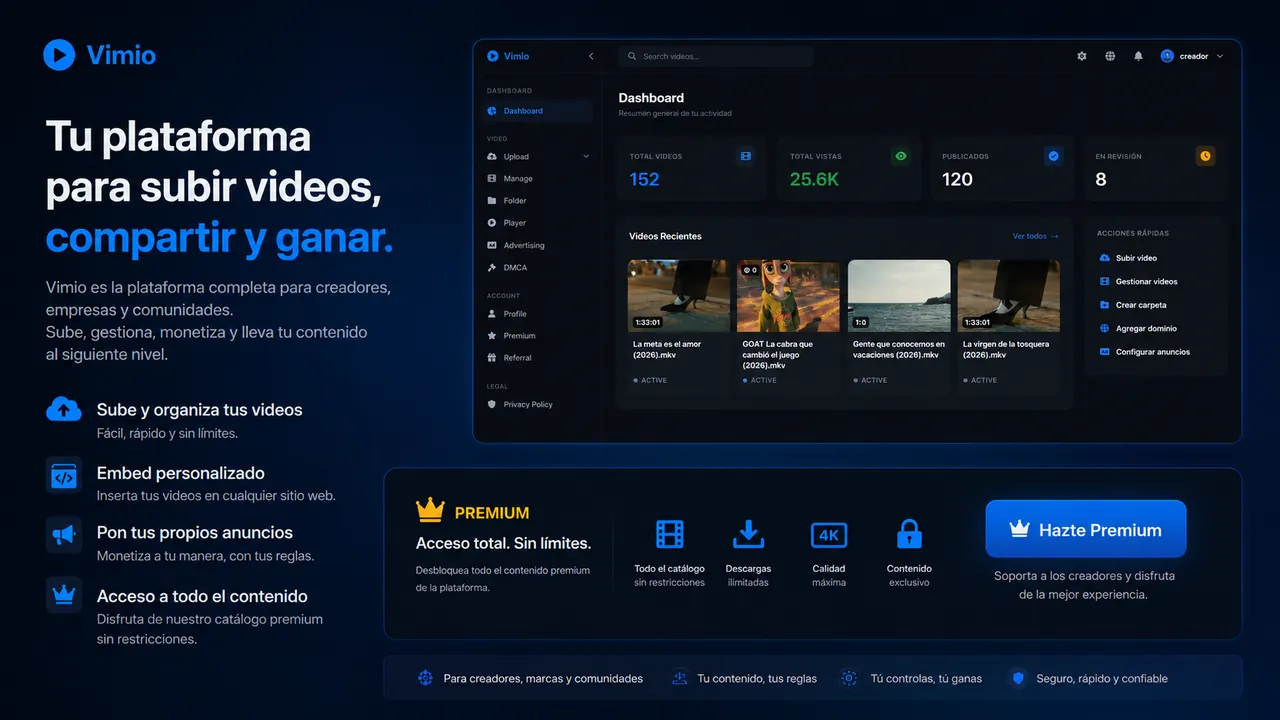The image size is (1280, 720).
Task: Click the Total Videos film icon
Action: (x=745, y=156)
